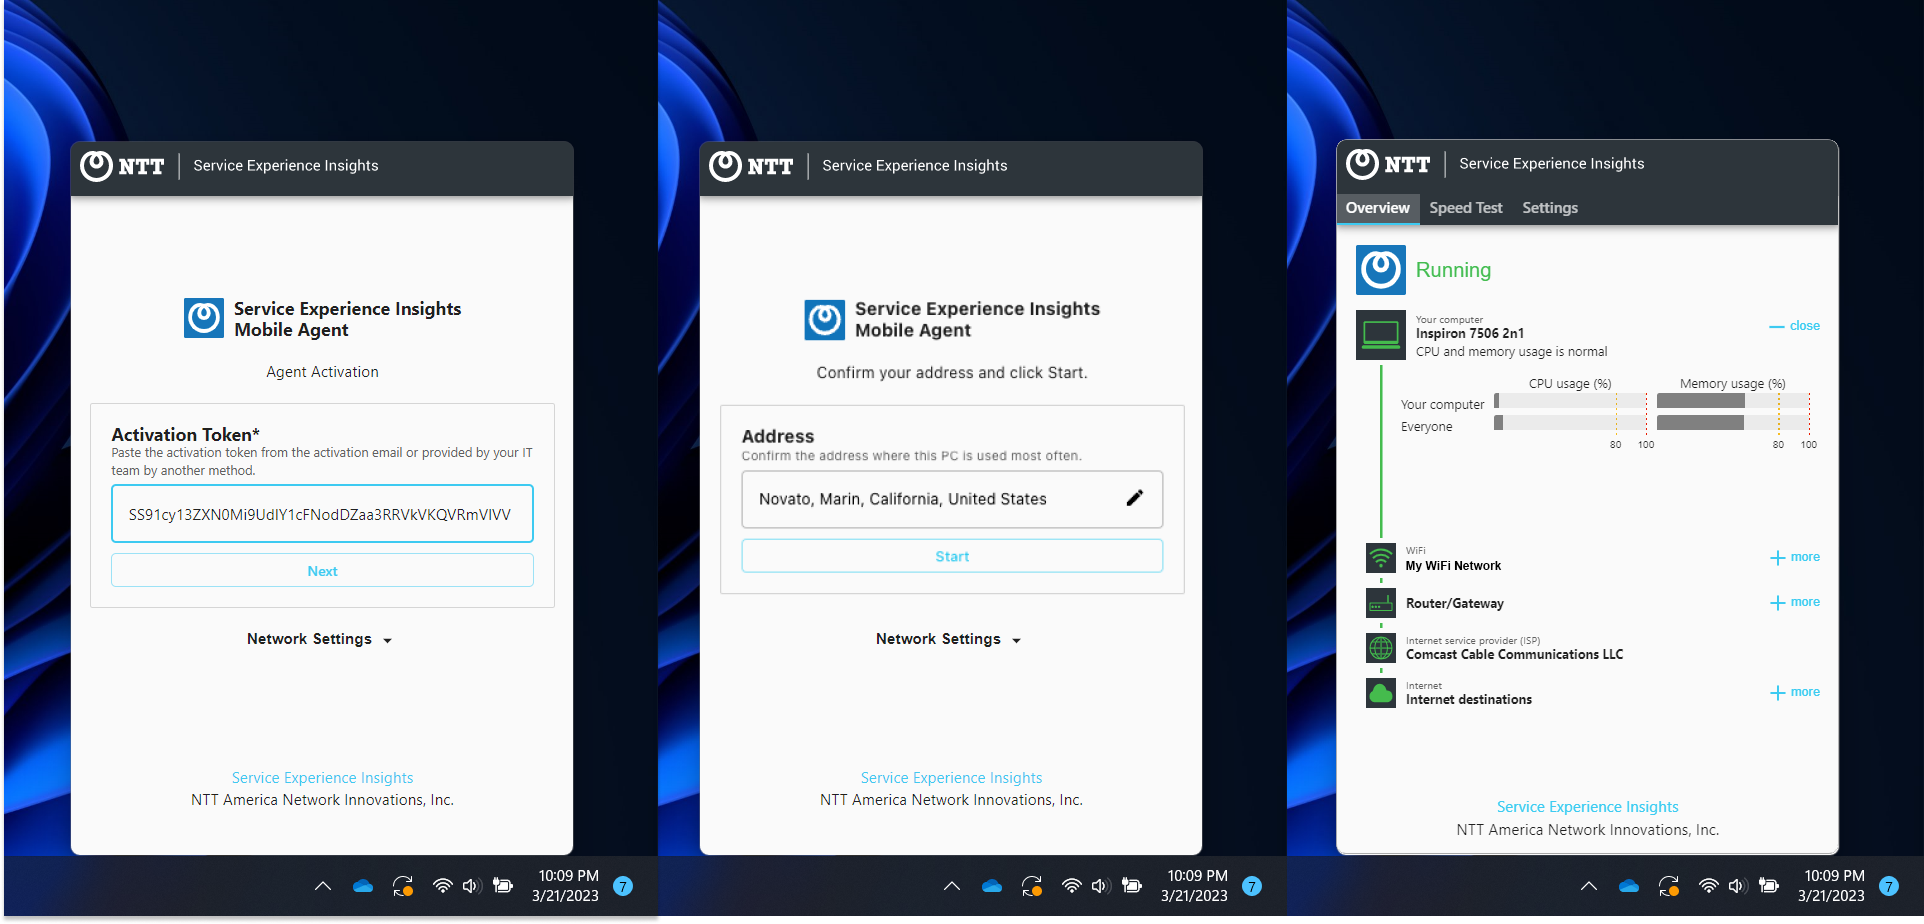This screenshot has width=1924, height=924.
Task: Click sync update tray icon in left taskbar
Action: click(x=403, y=886)
